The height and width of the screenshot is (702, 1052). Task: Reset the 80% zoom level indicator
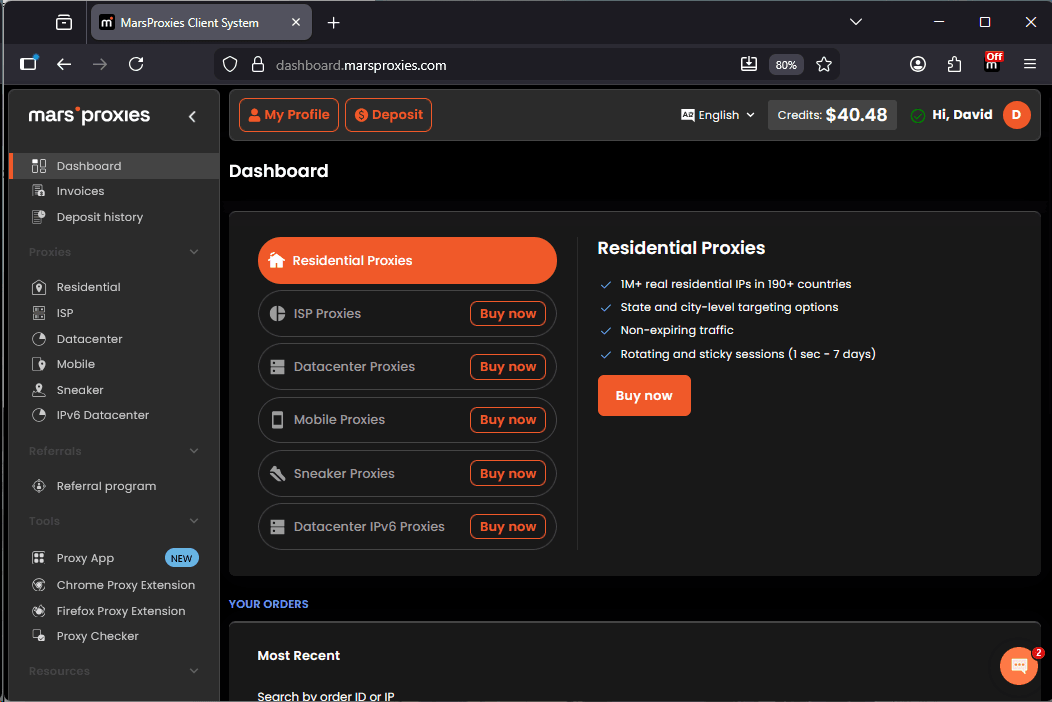786,65
